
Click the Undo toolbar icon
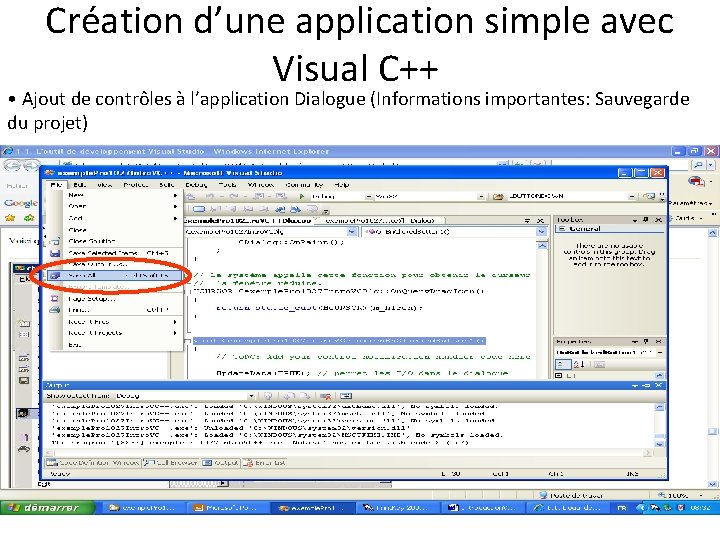point(210,197)
